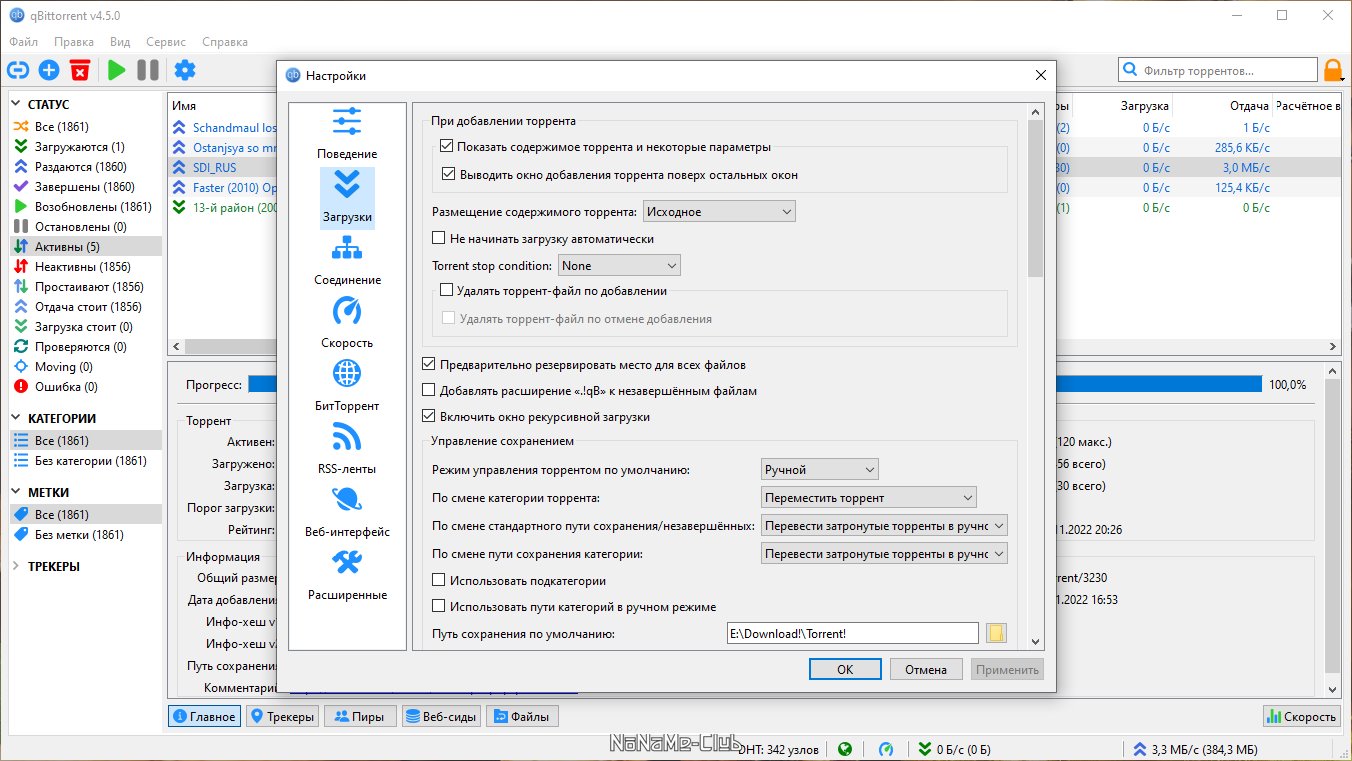Viewport: 1352px width, 761px height.
Task: Open the 'Размещение содержимого торрента' dropdown
Action: tap(718, 212)
